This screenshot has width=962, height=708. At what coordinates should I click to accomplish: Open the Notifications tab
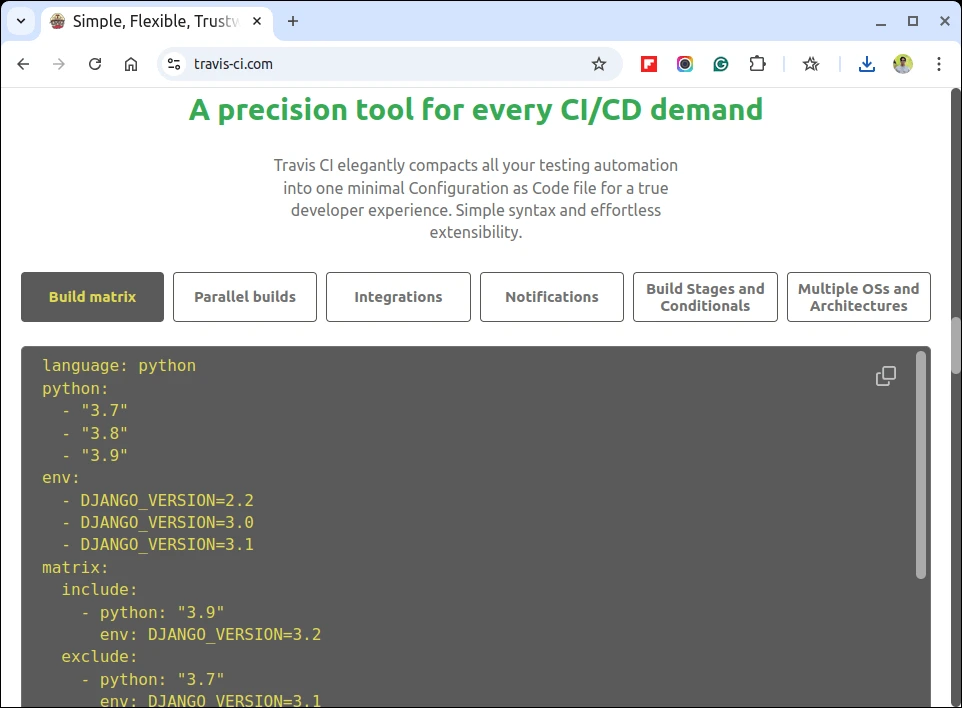coord(552,297)
